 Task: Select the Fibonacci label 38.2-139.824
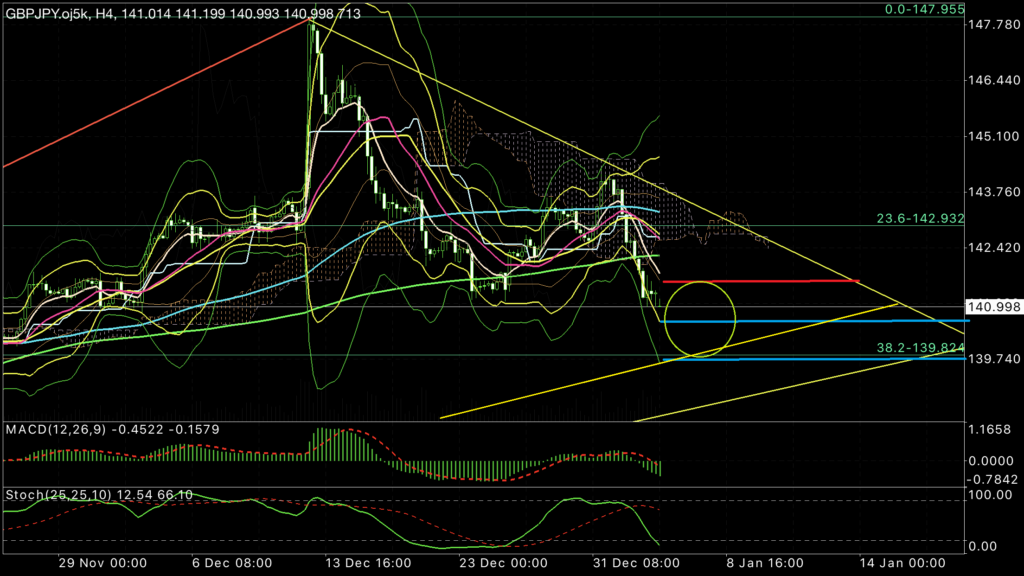point(920,347)
